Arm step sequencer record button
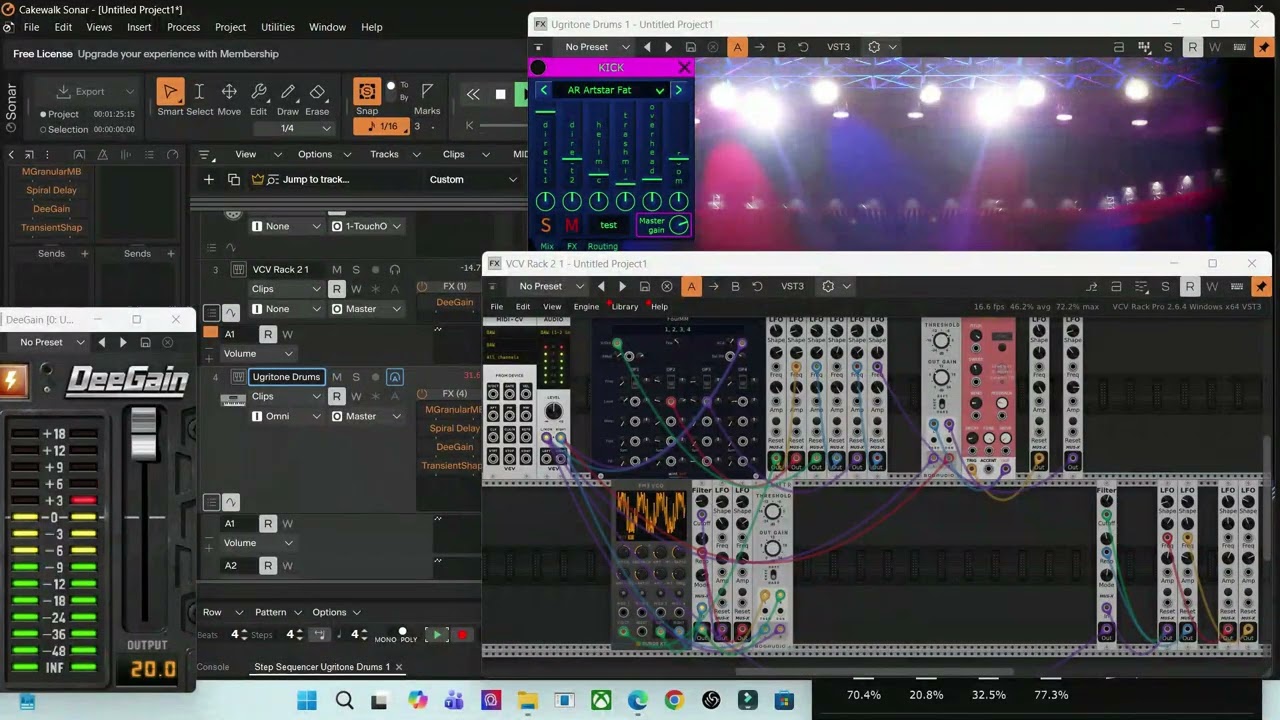The image size is (1280, 720). click(x=462, y=635)
